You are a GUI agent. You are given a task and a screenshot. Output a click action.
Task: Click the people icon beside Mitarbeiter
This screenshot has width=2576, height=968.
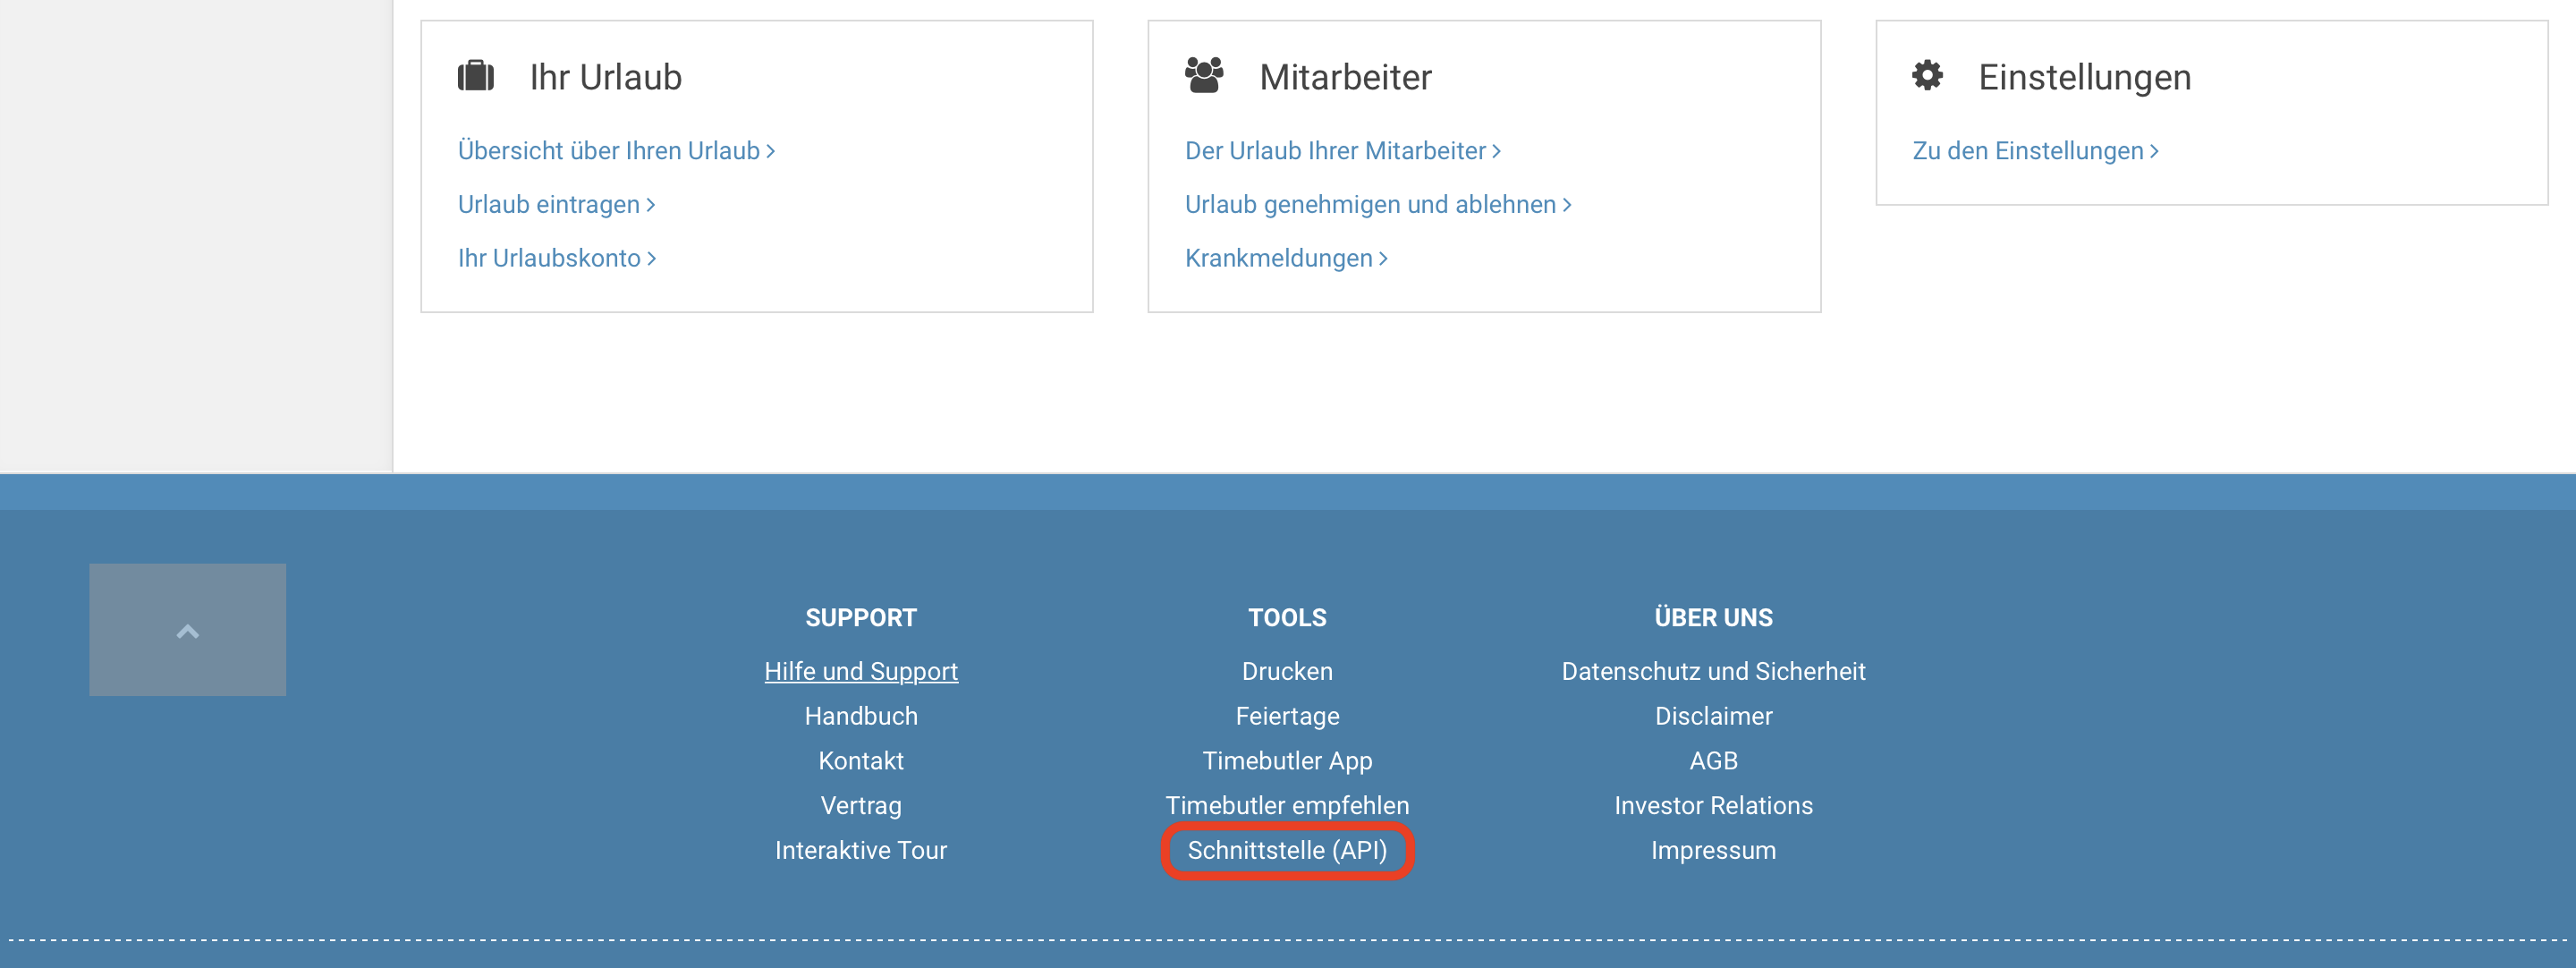point(1204,76)
